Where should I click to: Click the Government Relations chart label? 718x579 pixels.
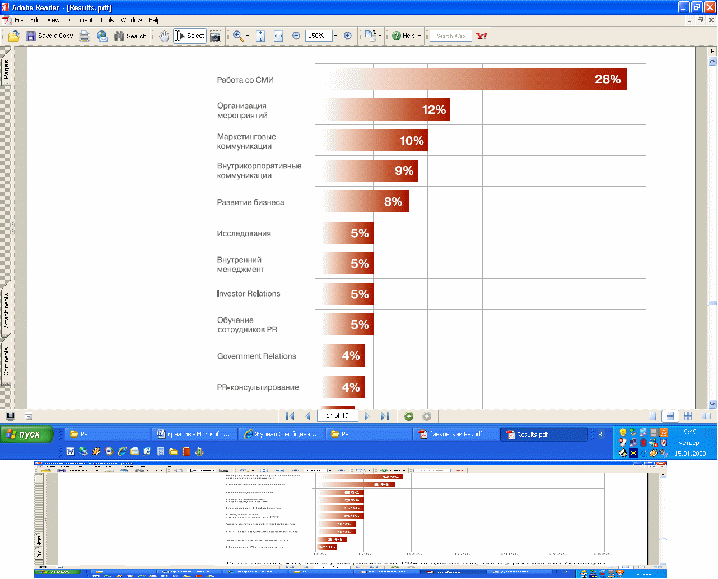tap(256, 356)
